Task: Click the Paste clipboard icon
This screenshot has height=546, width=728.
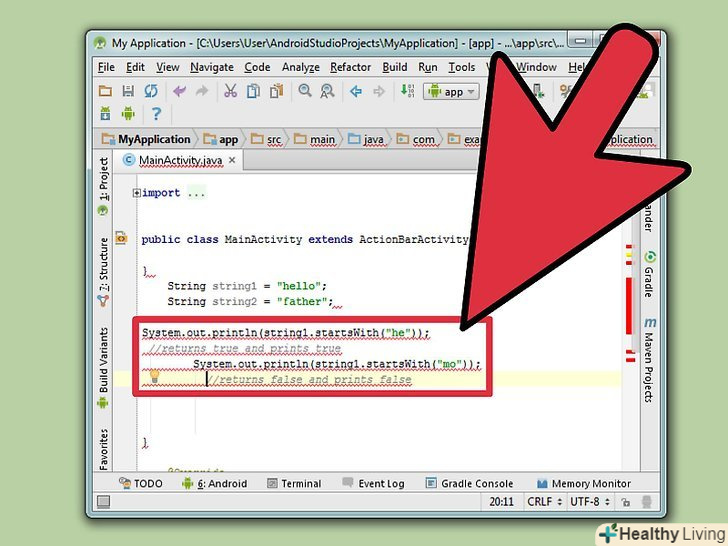Action: (275, 91)
